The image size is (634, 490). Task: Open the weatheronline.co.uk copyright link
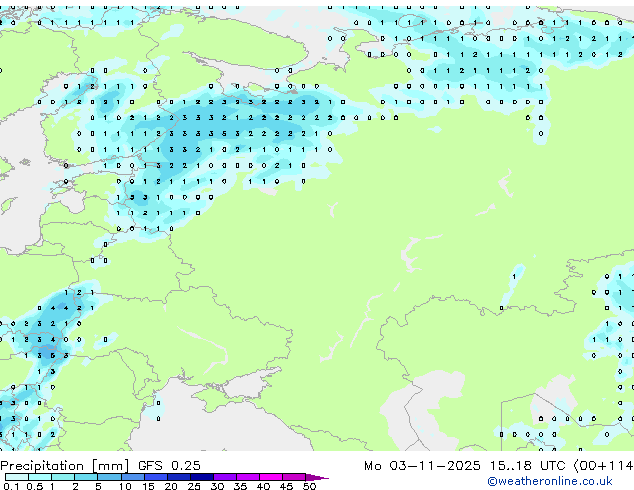pyautogui.click(x=550, y=481)
